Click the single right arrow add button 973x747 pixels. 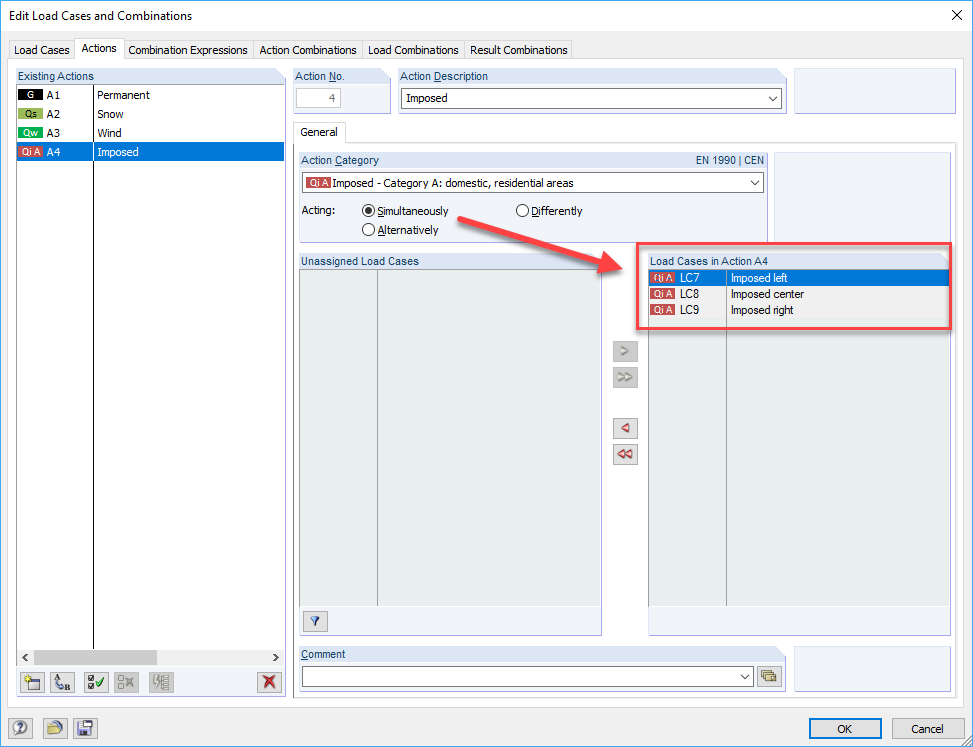pos(625,351)
